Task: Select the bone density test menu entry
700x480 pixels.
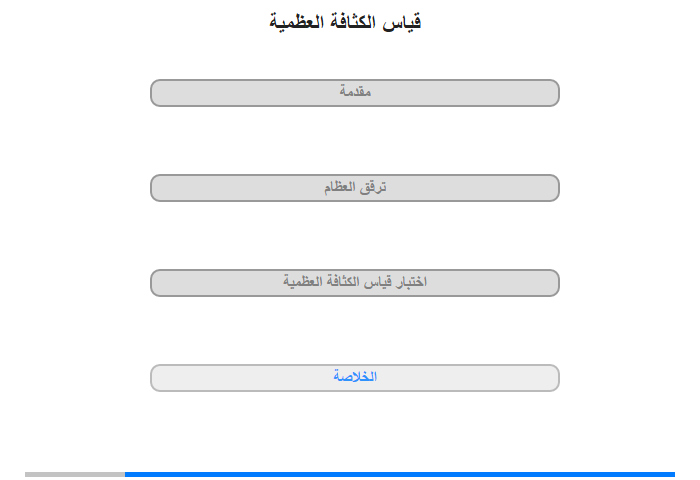Action: coord(354,283)
